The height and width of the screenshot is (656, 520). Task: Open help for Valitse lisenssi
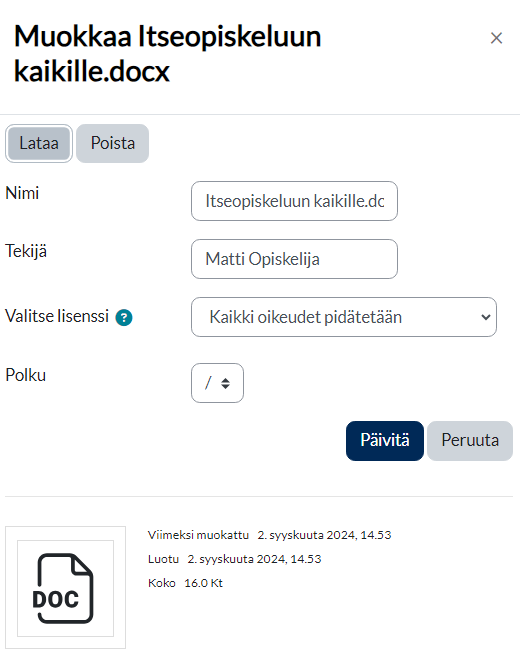coord(124,318)
